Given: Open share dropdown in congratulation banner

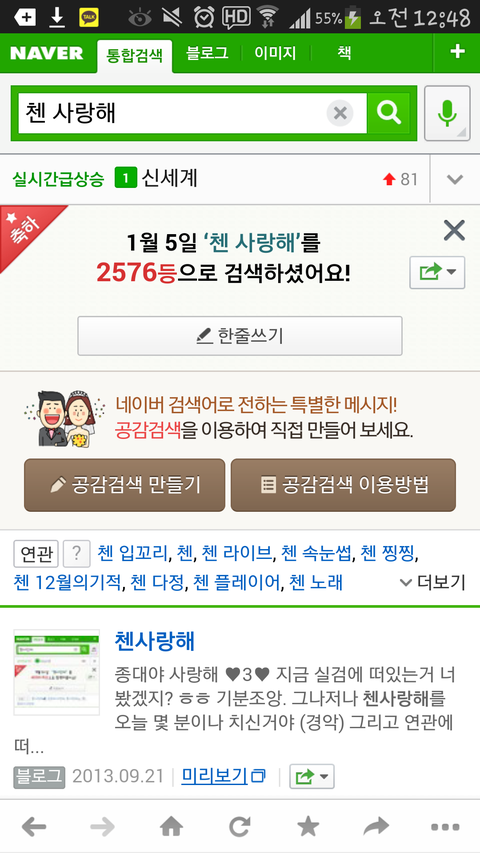Looking at the screenshot, I should tap(437, 272).
